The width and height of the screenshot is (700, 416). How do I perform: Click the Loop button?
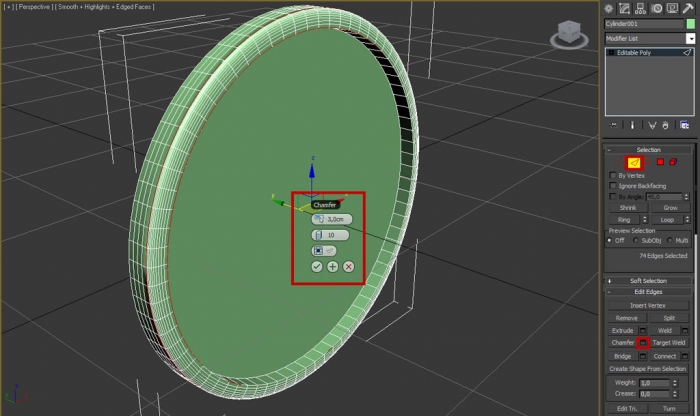[667, 220]
